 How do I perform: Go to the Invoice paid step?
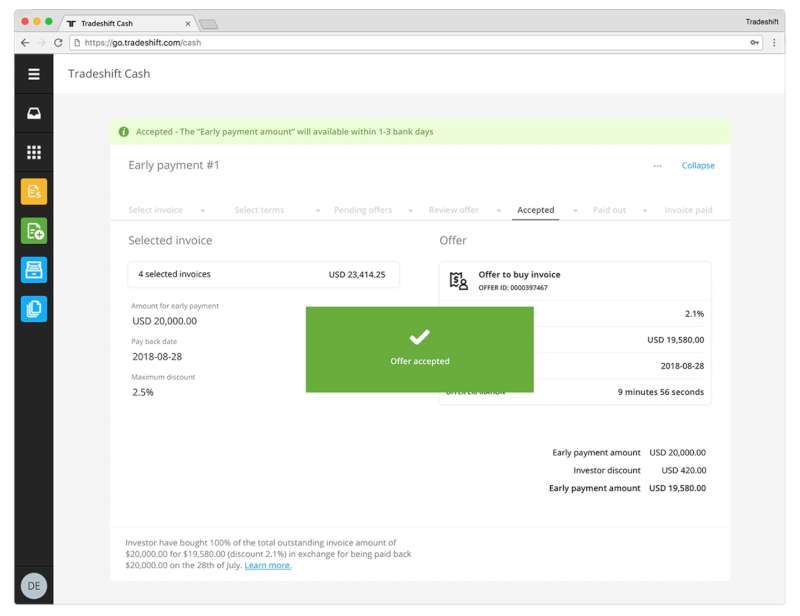(x=688, y=210)
